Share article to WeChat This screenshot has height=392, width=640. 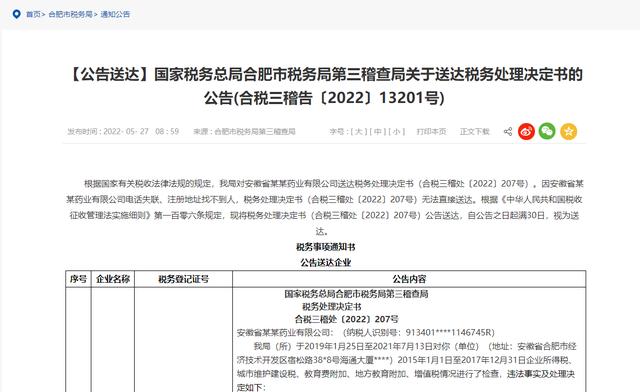click(x=547, y=131)
